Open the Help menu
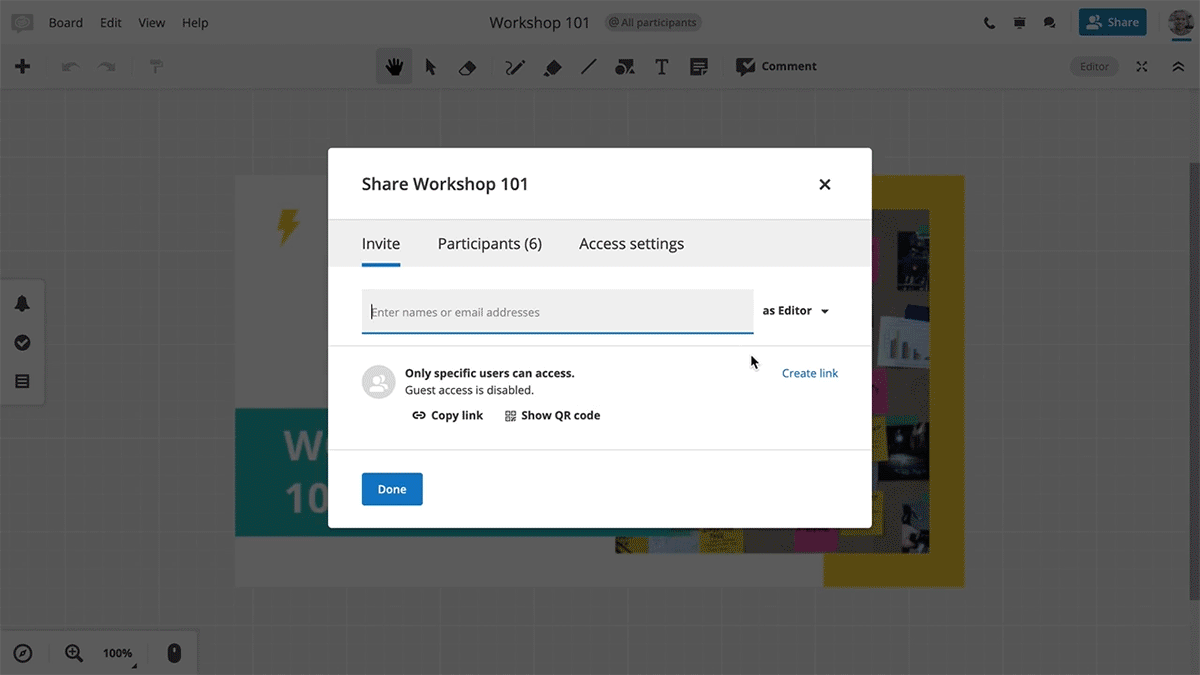Image resolution: width=1200 pixels, height=675 pixels. tap(195, 22)
